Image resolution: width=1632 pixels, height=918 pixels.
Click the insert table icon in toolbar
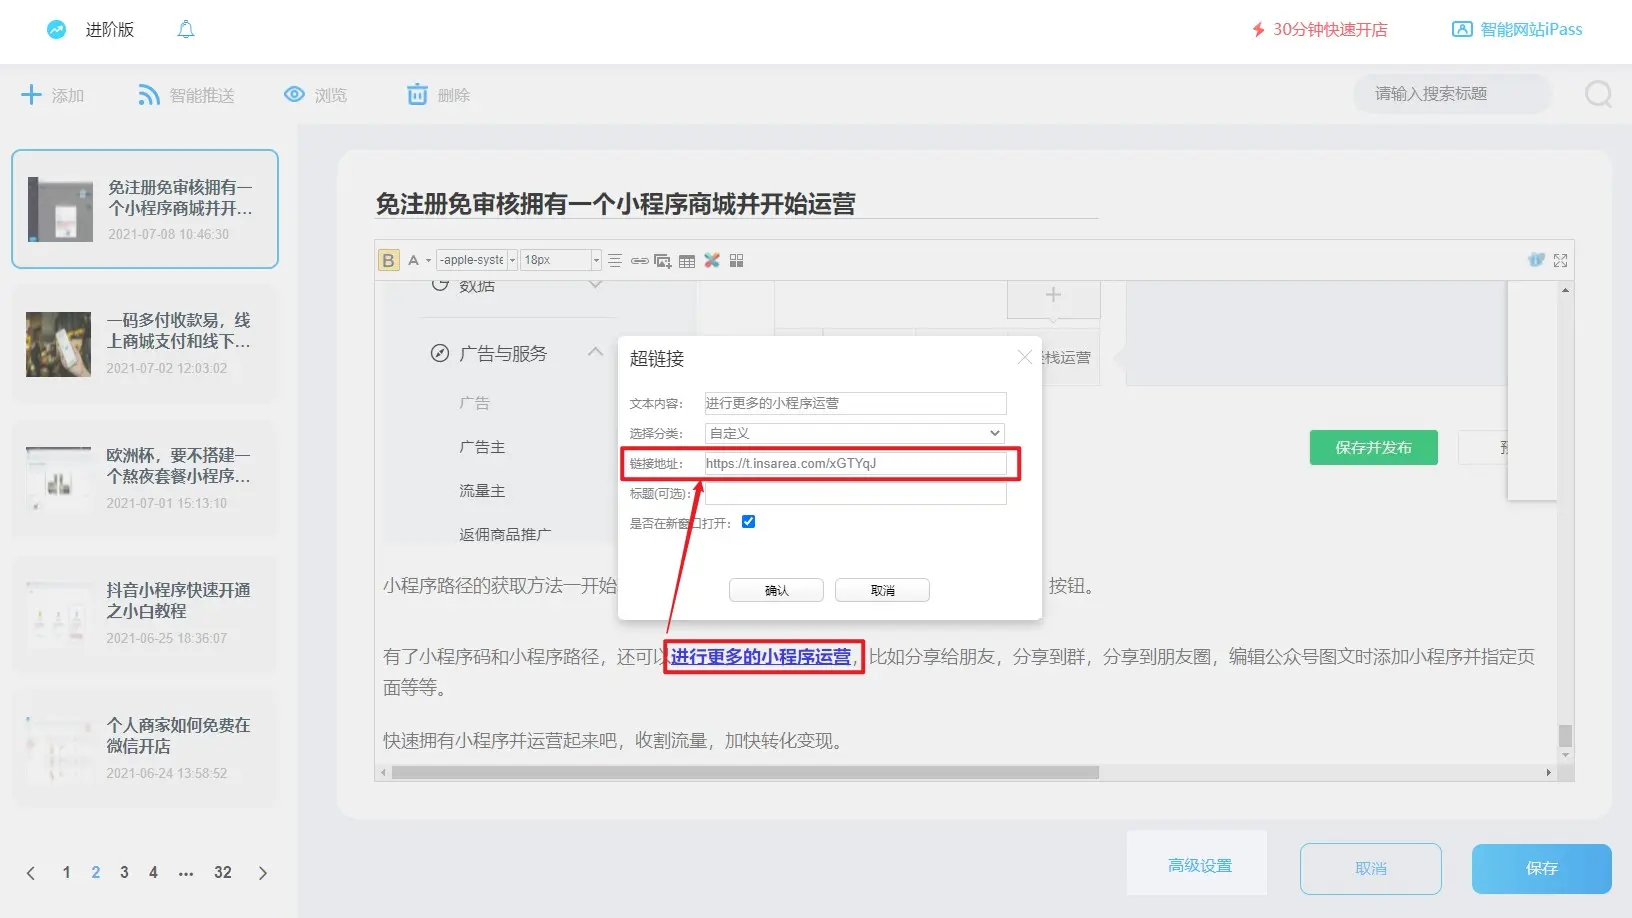point(687,261)
